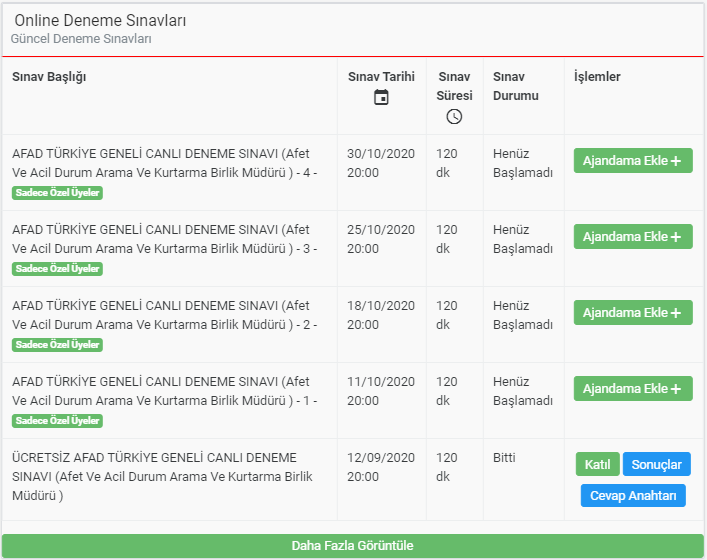Image resolution: width=707 pixels, height=560 pixels.
Task: Click the Sadece Özel Üyeler badge on exam 4
Action: tap(57, 193)
